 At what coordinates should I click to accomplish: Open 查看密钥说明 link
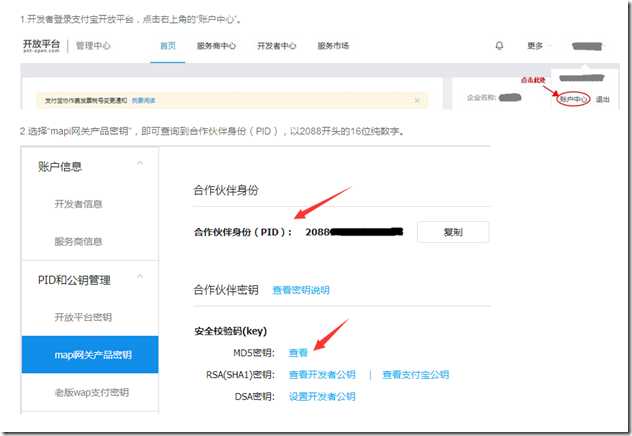301,290
